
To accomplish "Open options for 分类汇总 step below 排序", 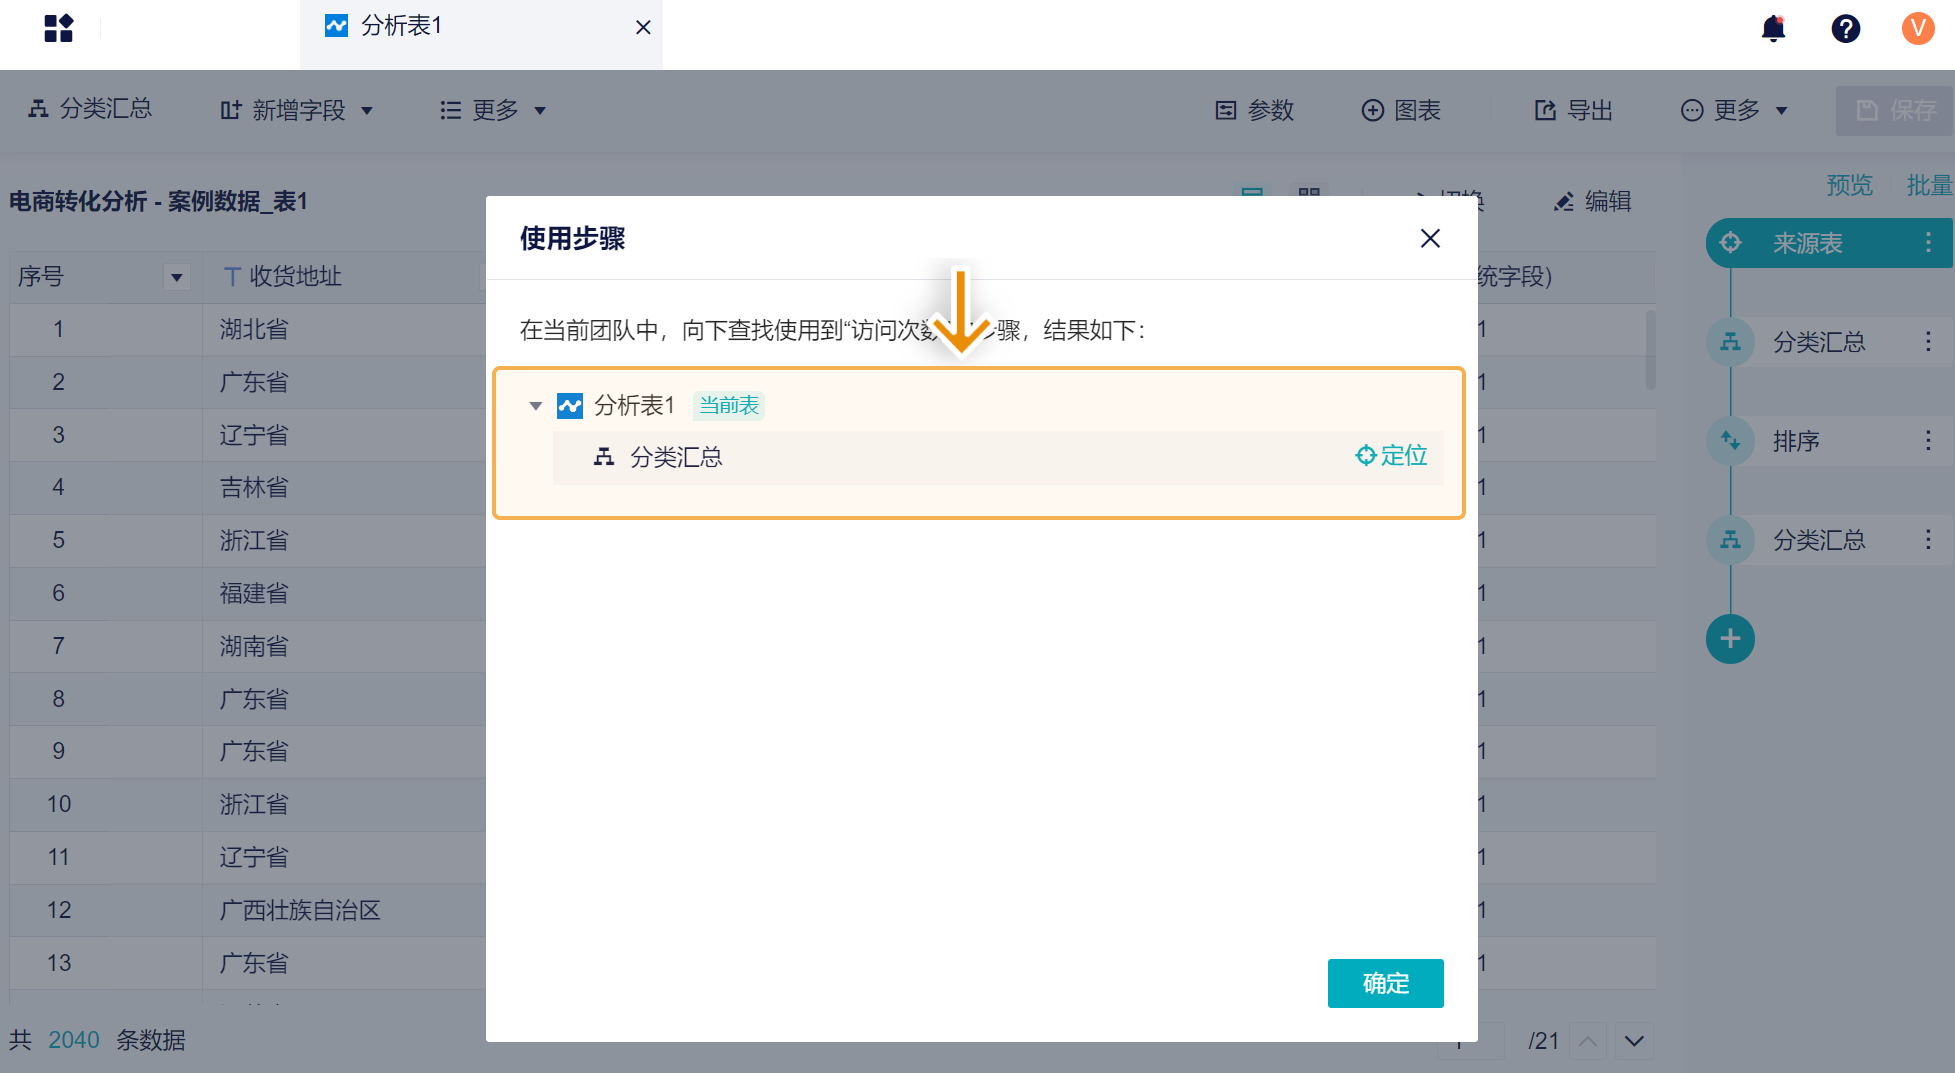I will (x=1928, y=540).
